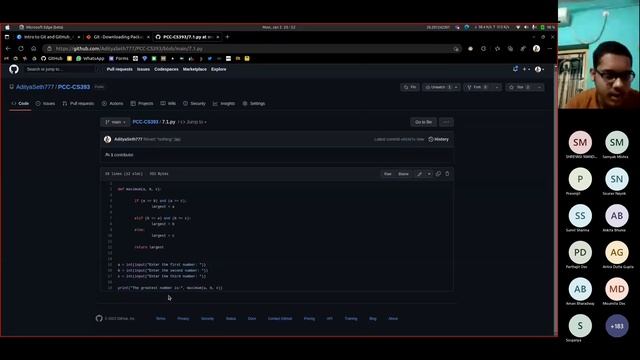Go back using browser back arrow

pyautogui.click(x=8, y=49)
